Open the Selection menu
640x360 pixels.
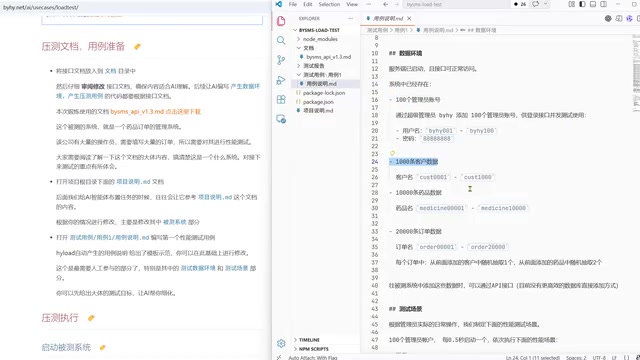[x=329, y=4]
